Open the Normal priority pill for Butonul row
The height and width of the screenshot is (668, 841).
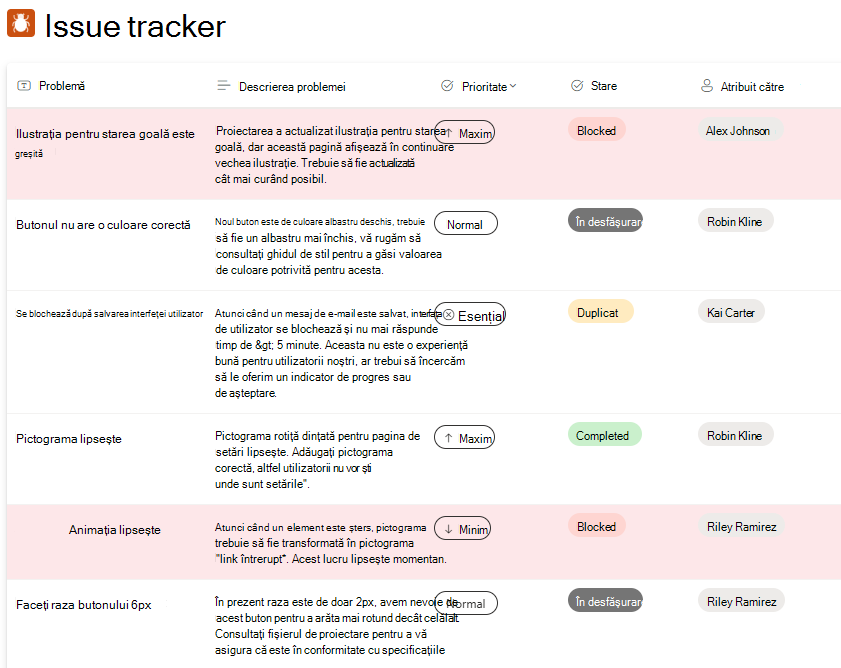[x=466, y=224]
